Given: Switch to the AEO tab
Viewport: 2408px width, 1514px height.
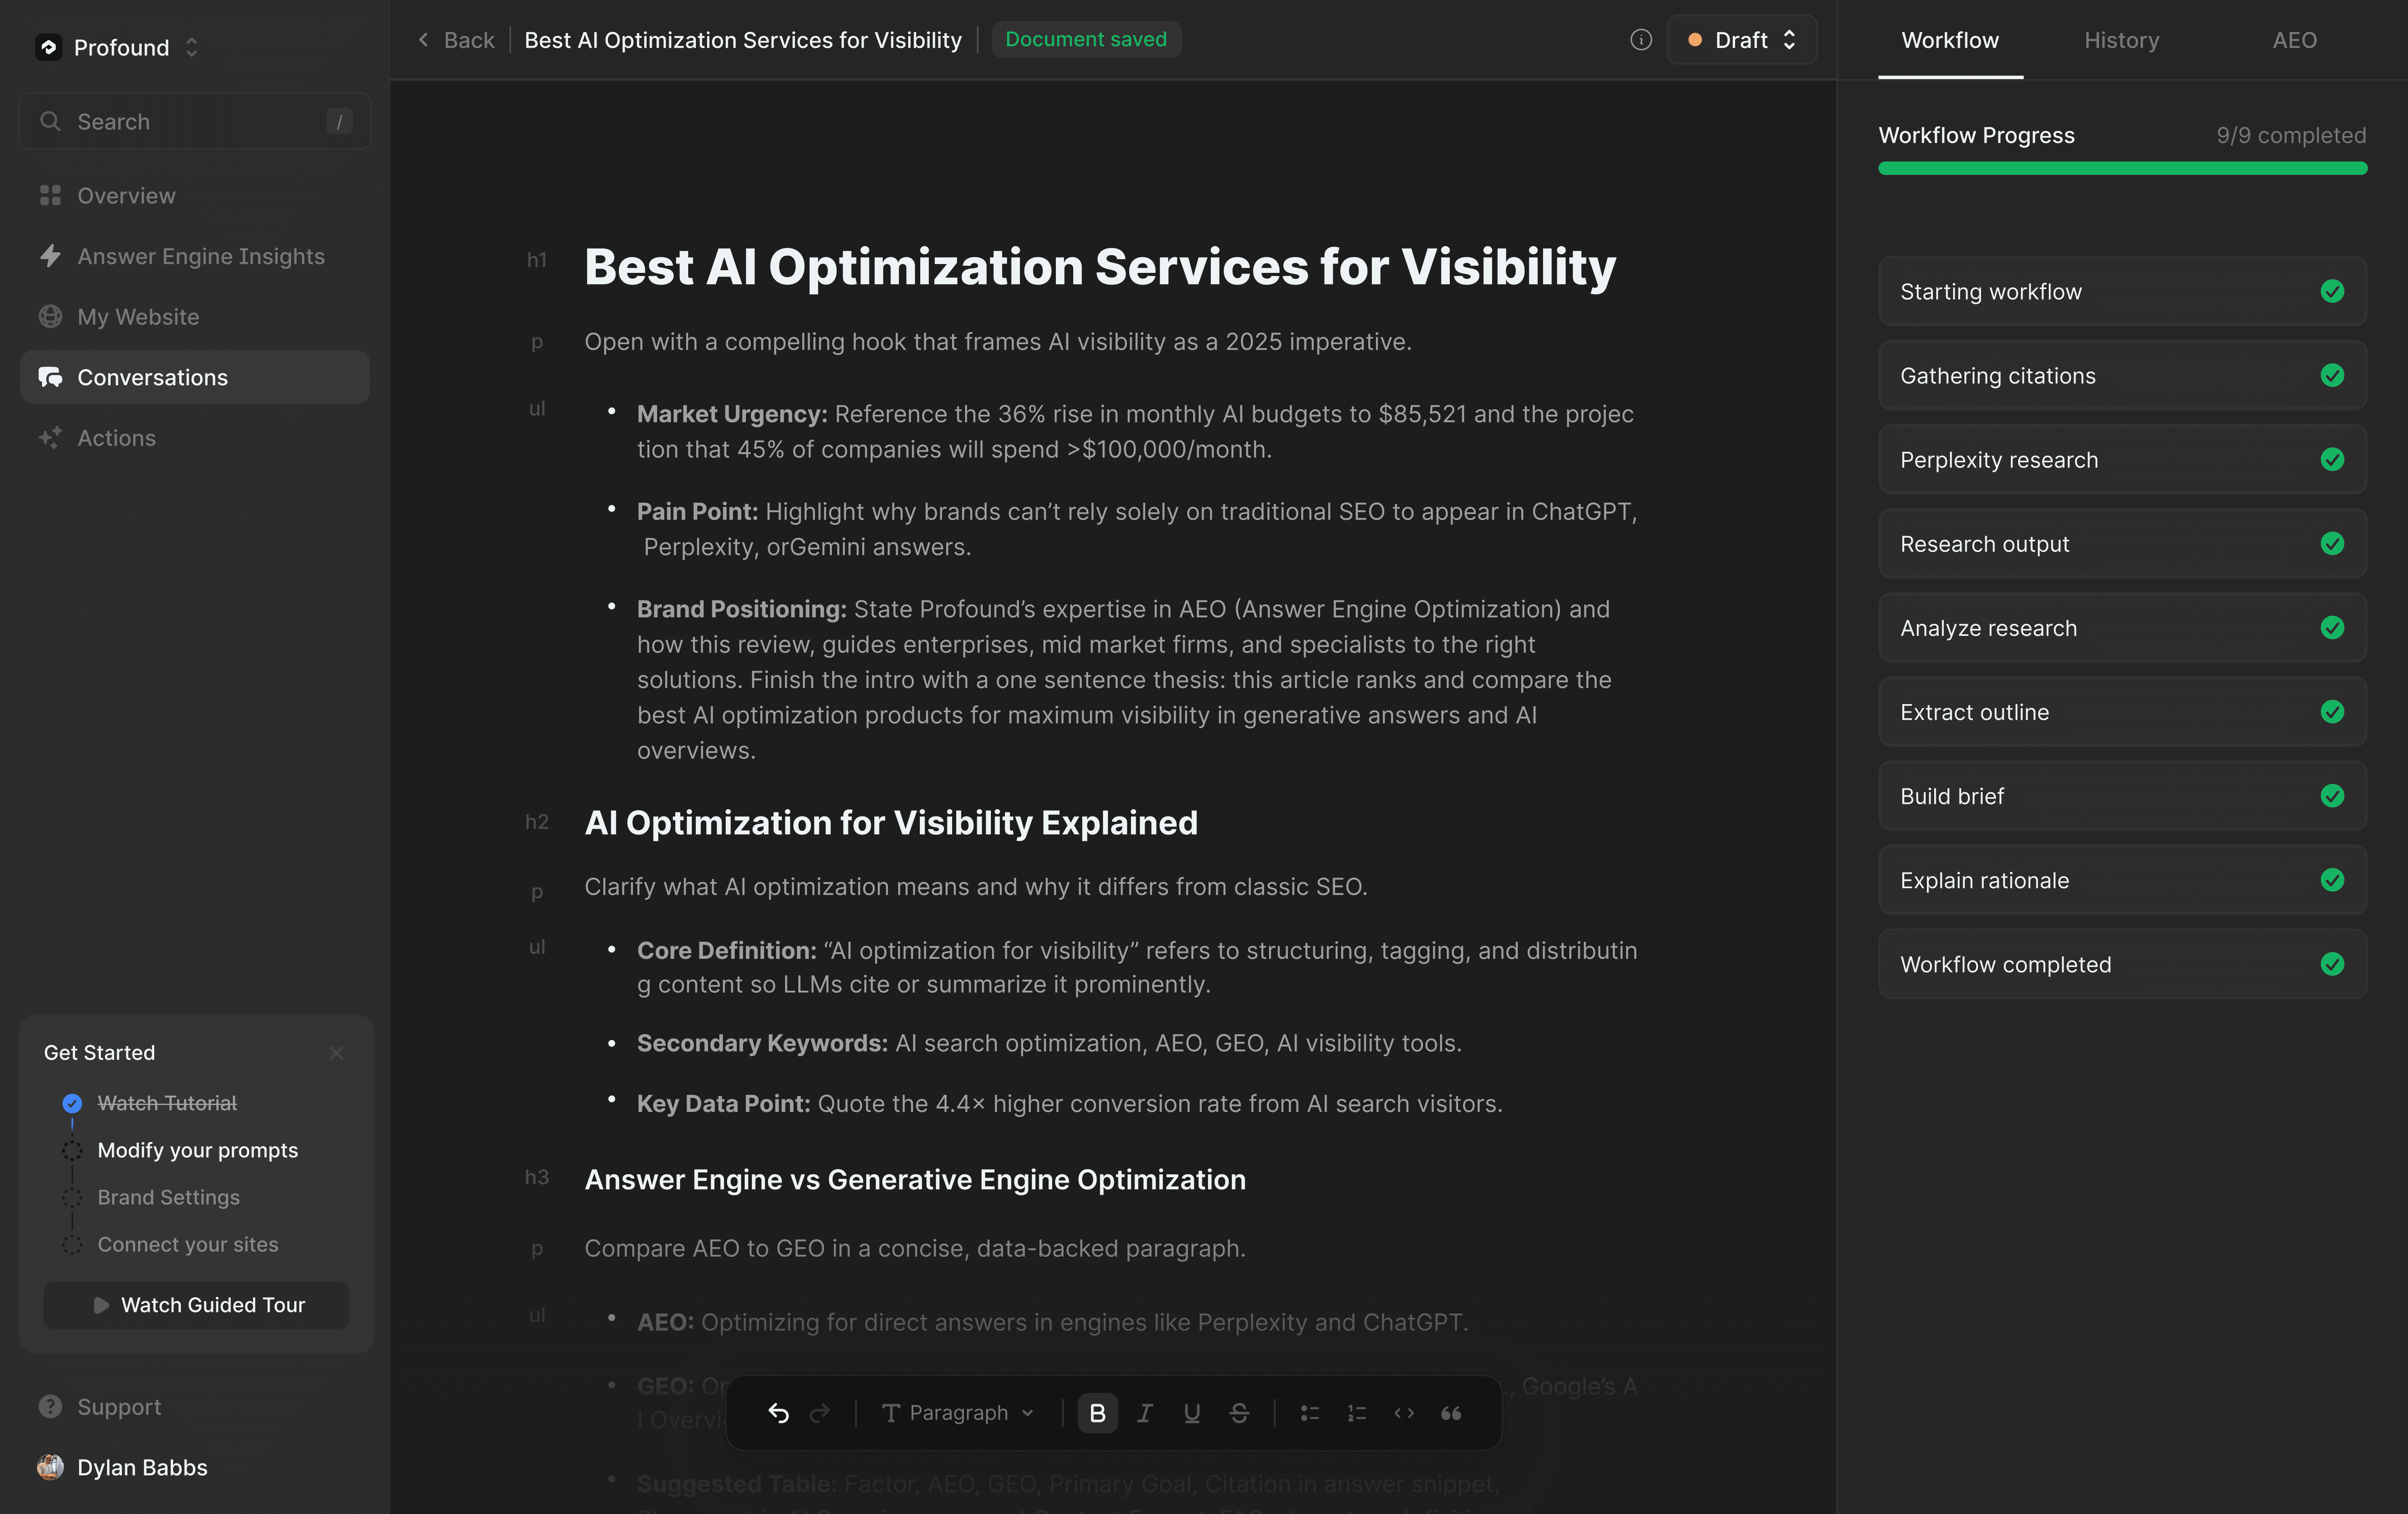Looking at the screenshot, I should click(2294, 40).
